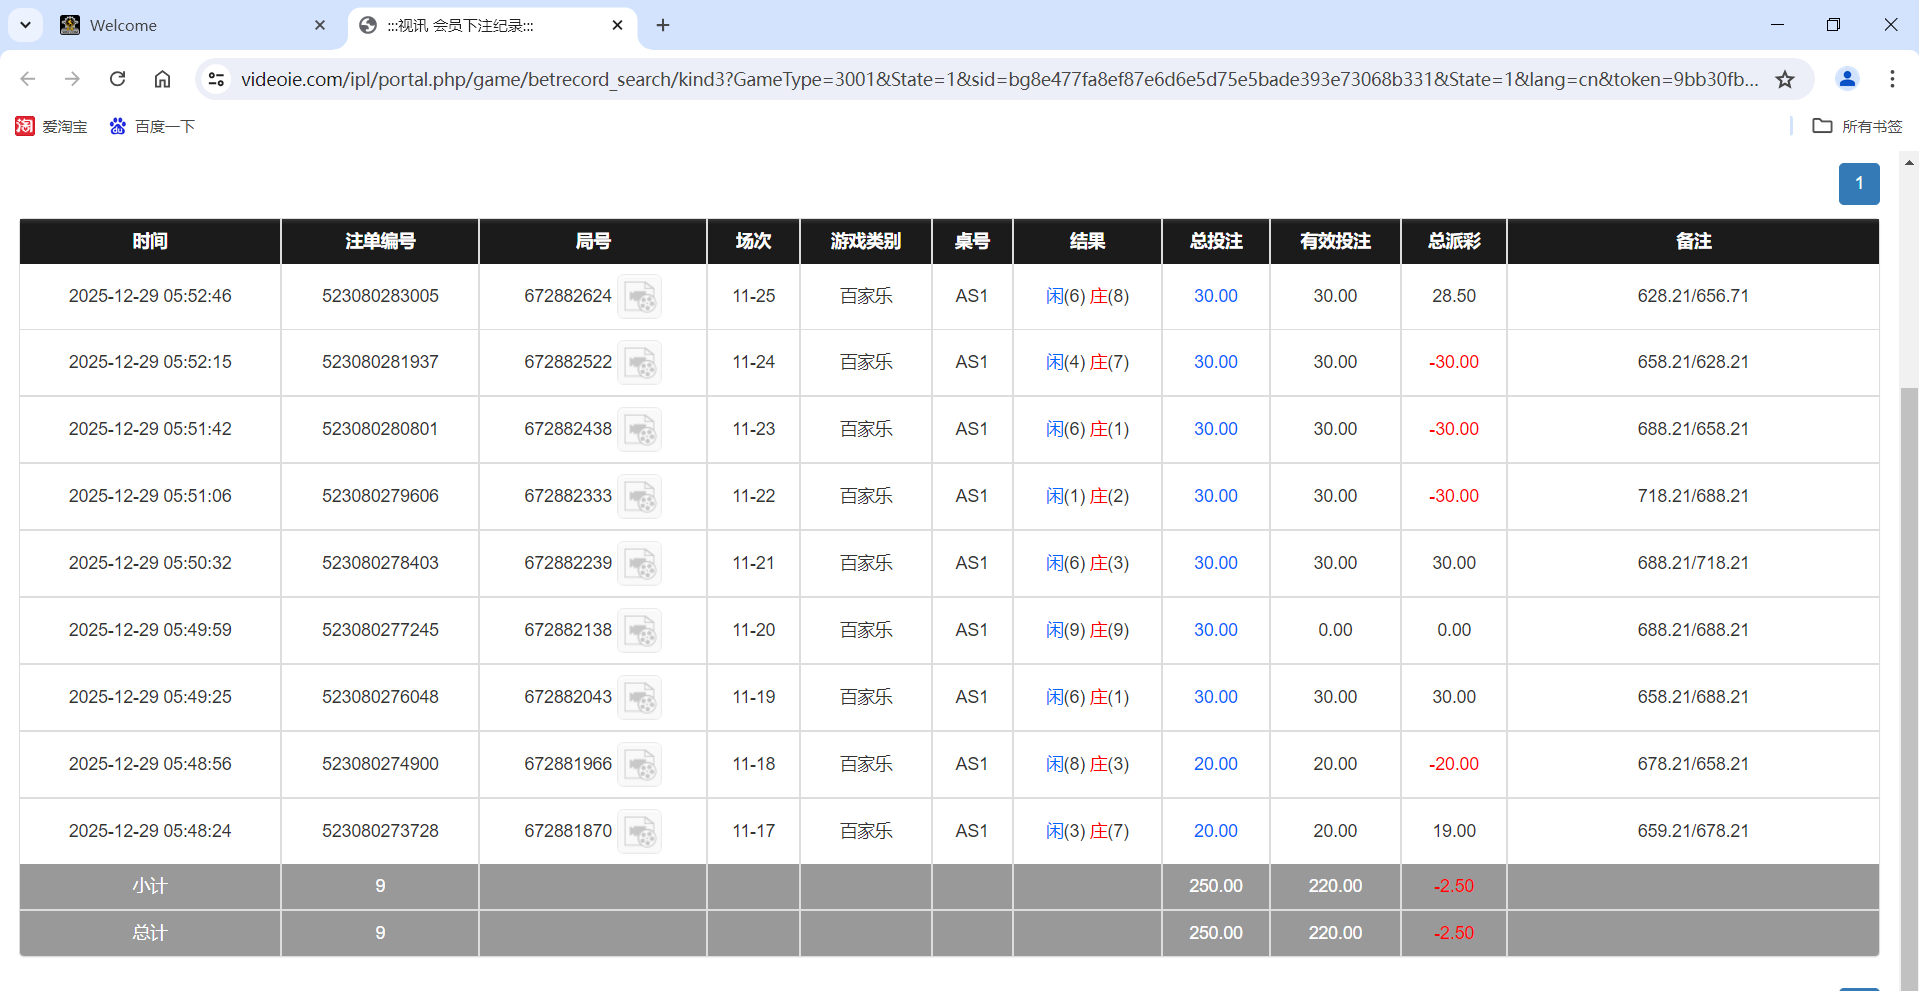Click the Chrome profile avatar
Viewport: 1919px width, 991px height.
[1846, 79]
